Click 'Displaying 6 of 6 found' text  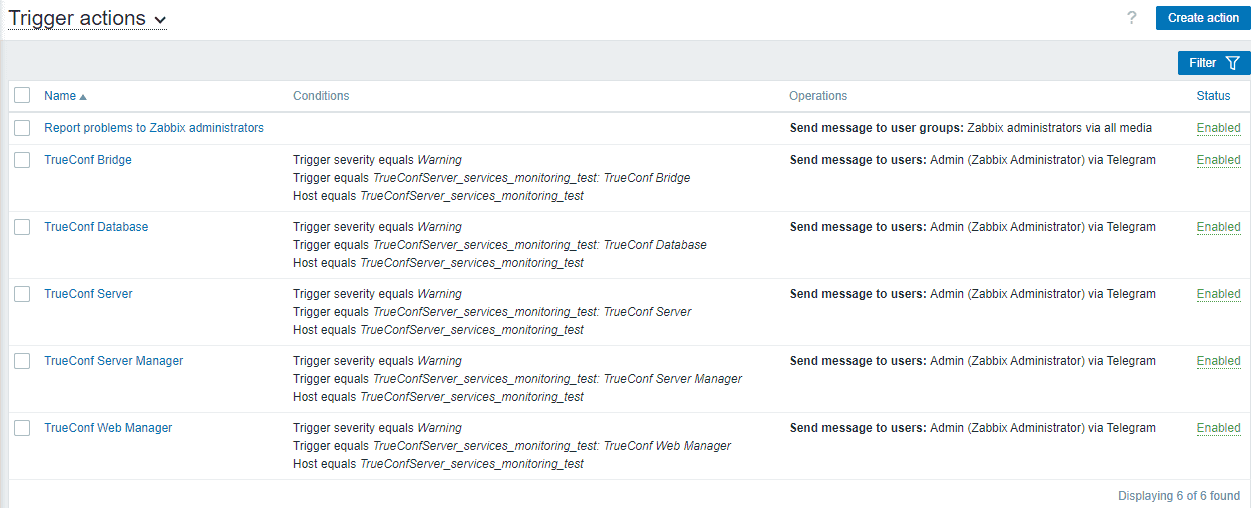click(1179, 496)
